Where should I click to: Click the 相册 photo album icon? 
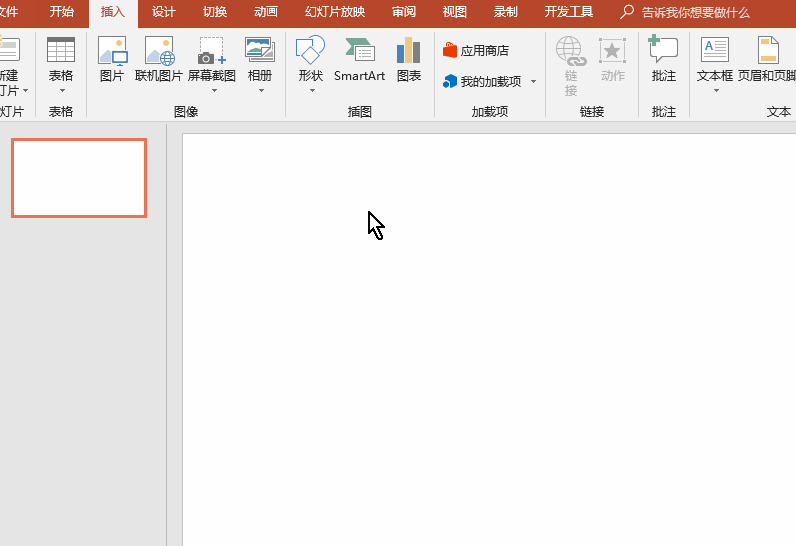point(259,50)
